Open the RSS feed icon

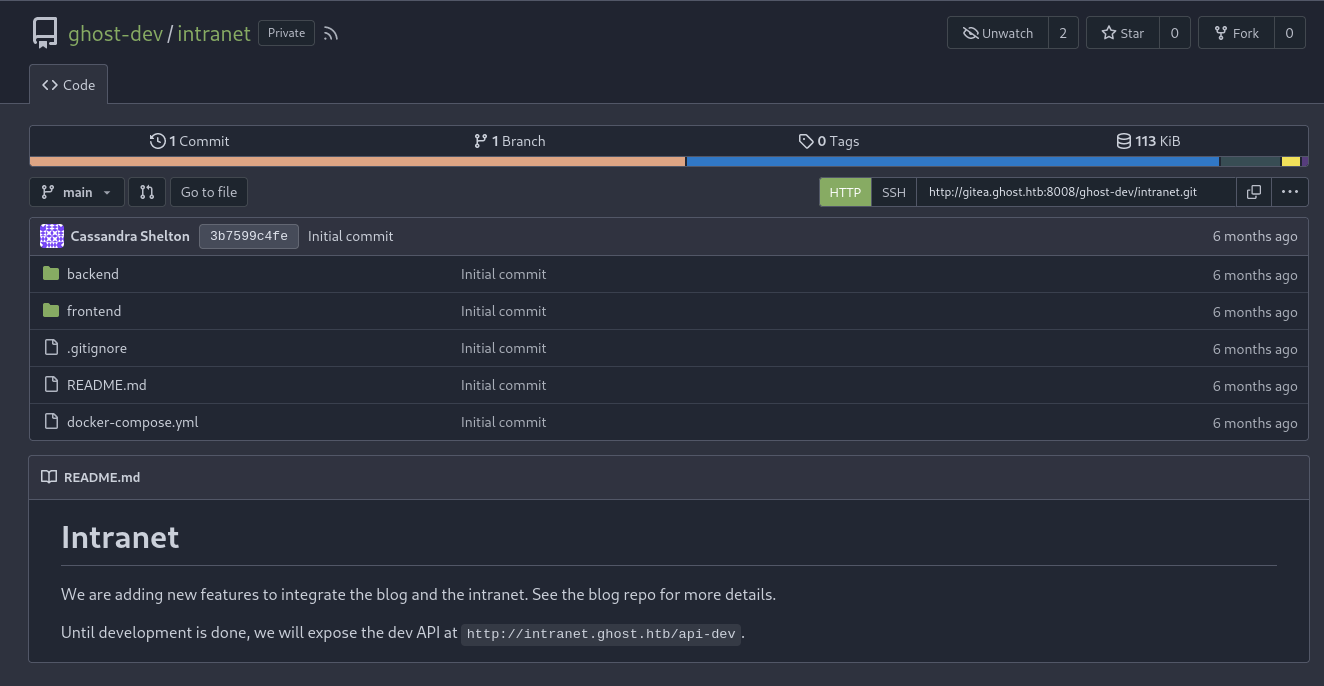(x=331, y=33)
